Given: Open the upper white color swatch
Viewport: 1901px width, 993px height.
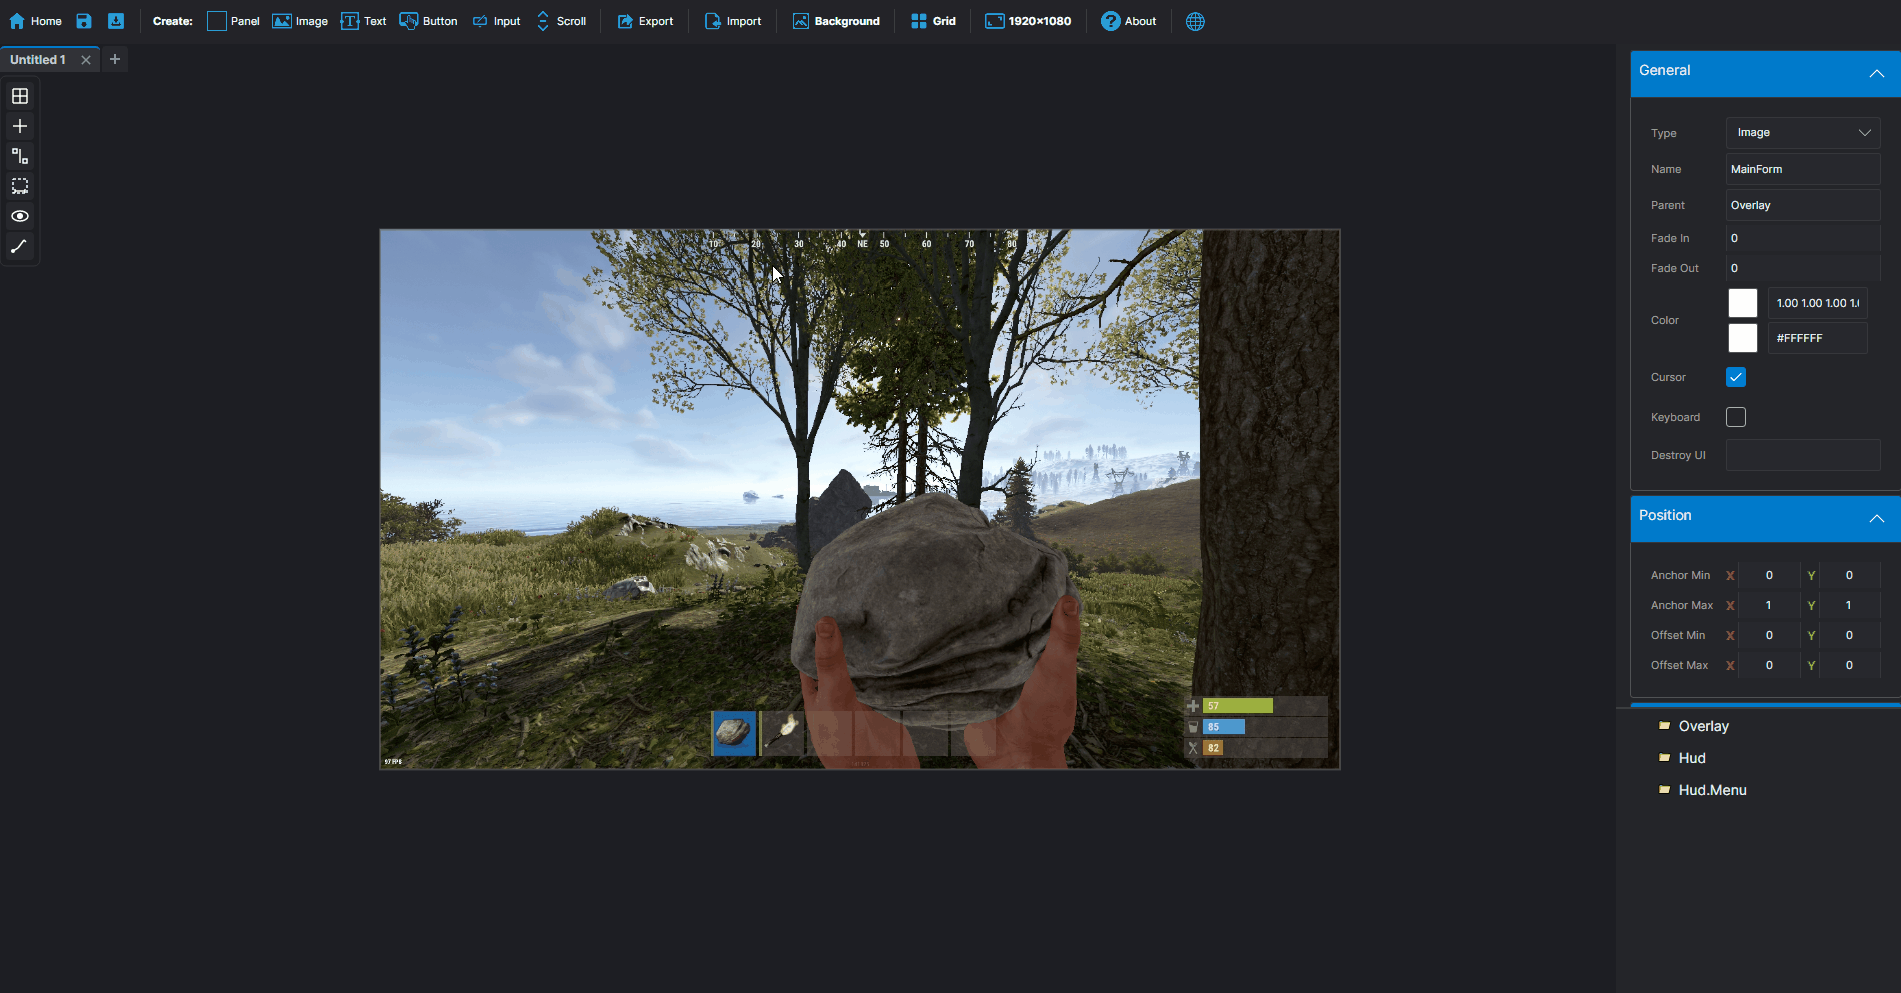Looking at the screenshot, I should click(x=1742, y=303).
